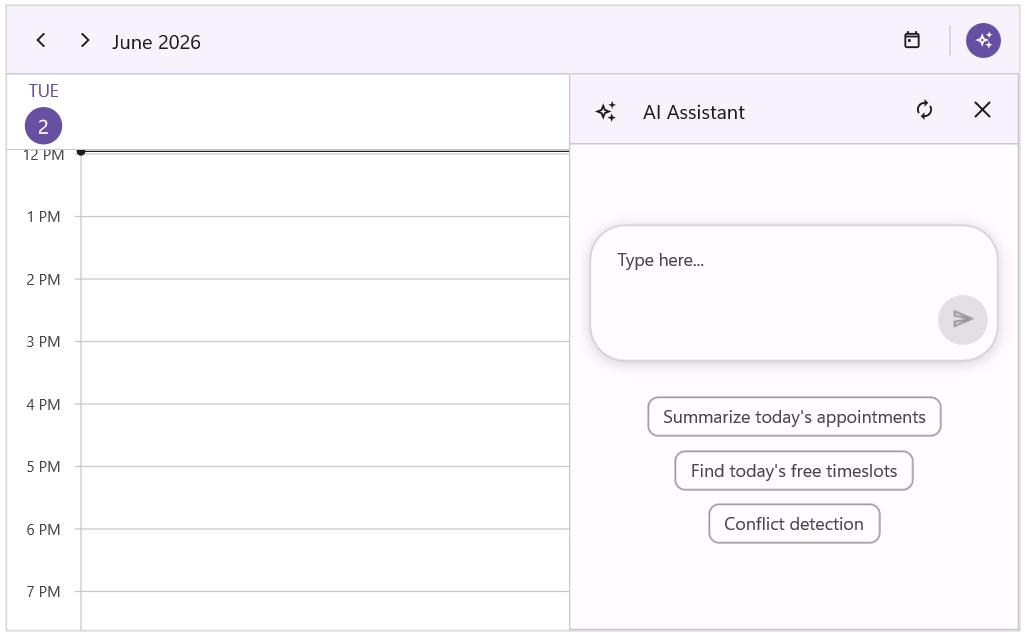Click the calendar today icon in header
The height and width of the screenshot is (633, 1025).
912,41
